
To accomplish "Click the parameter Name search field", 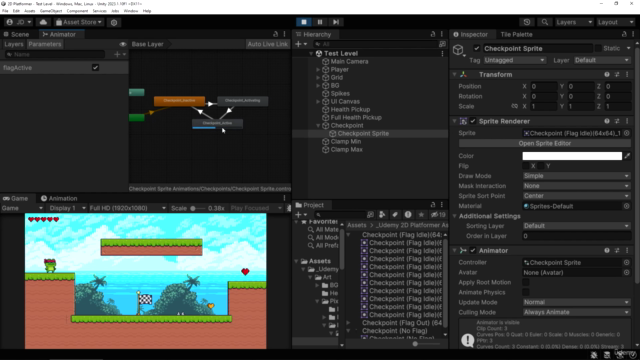I will (x=55, y=54).
